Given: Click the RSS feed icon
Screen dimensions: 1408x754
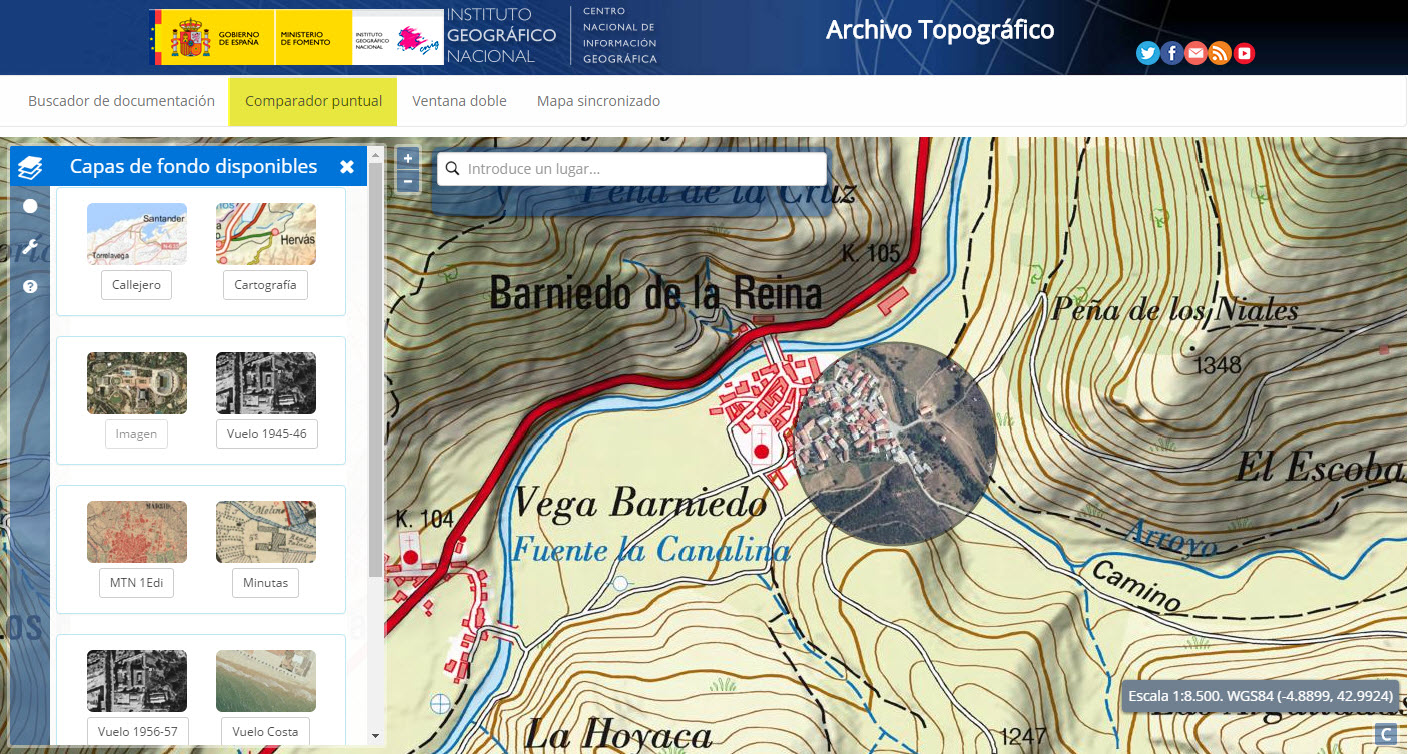Looking at the screenshot, I should [x=1220, y=53].
